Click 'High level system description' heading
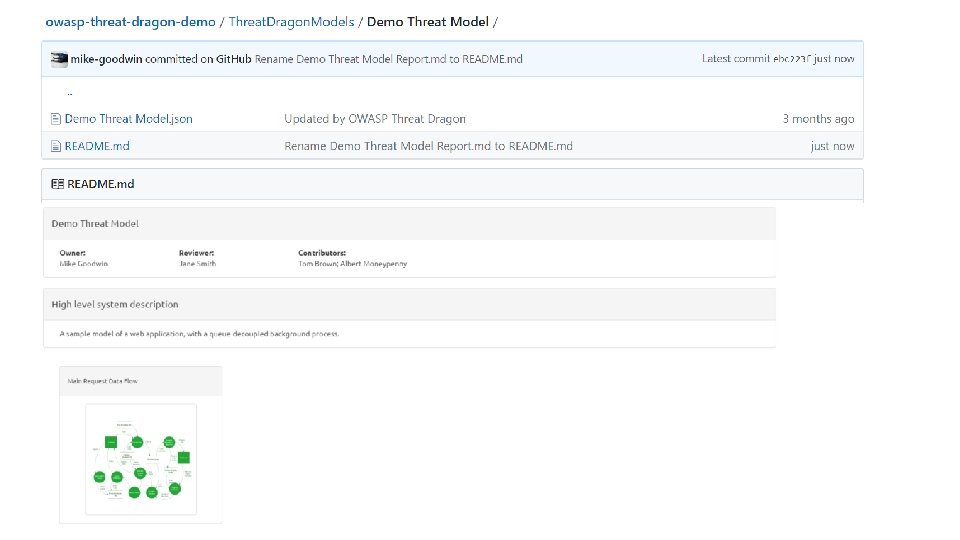 (x=114, y=304)
